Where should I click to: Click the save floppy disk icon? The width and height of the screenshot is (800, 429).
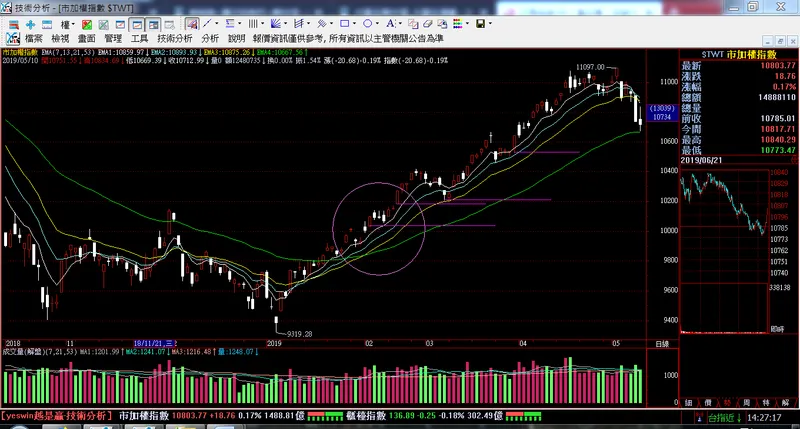coord(480,23)
